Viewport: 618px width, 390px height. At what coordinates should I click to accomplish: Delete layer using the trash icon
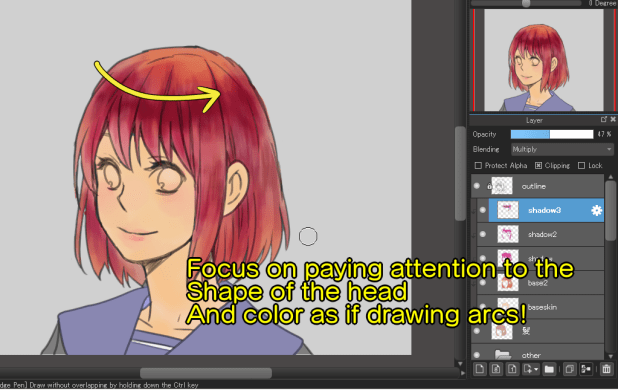[x=606, y=370]
